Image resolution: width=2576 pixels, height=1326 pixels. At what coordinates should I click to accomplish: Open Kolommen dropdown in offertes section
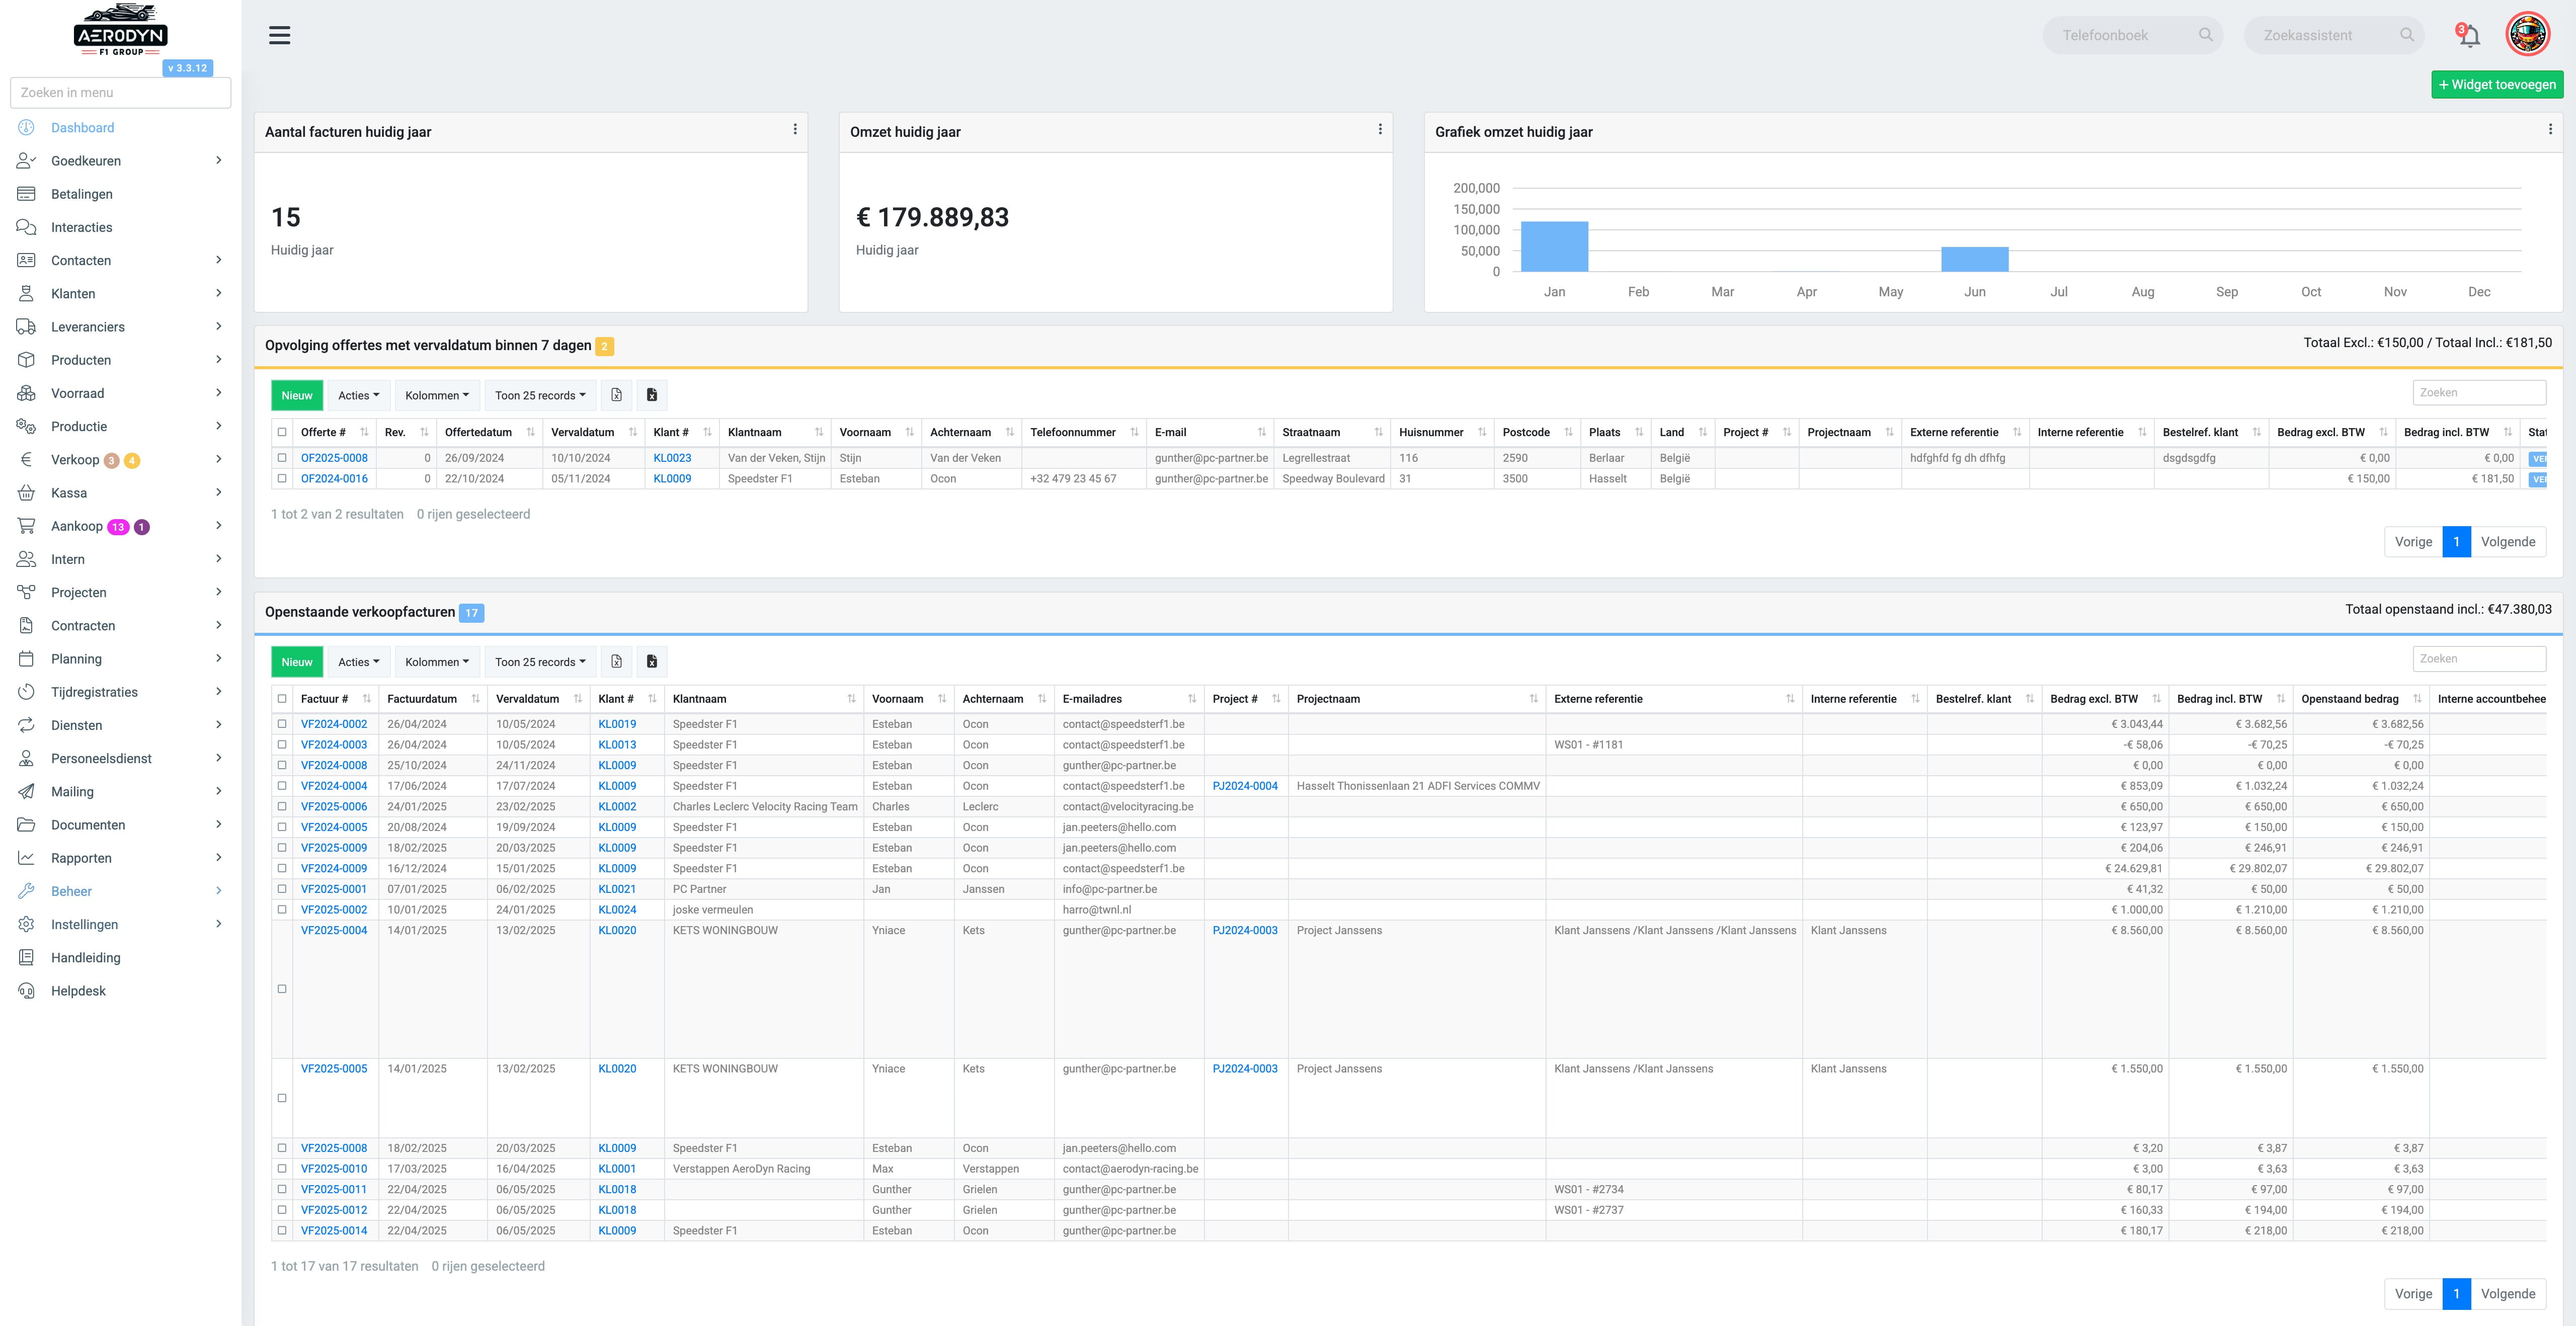[437, 395]
